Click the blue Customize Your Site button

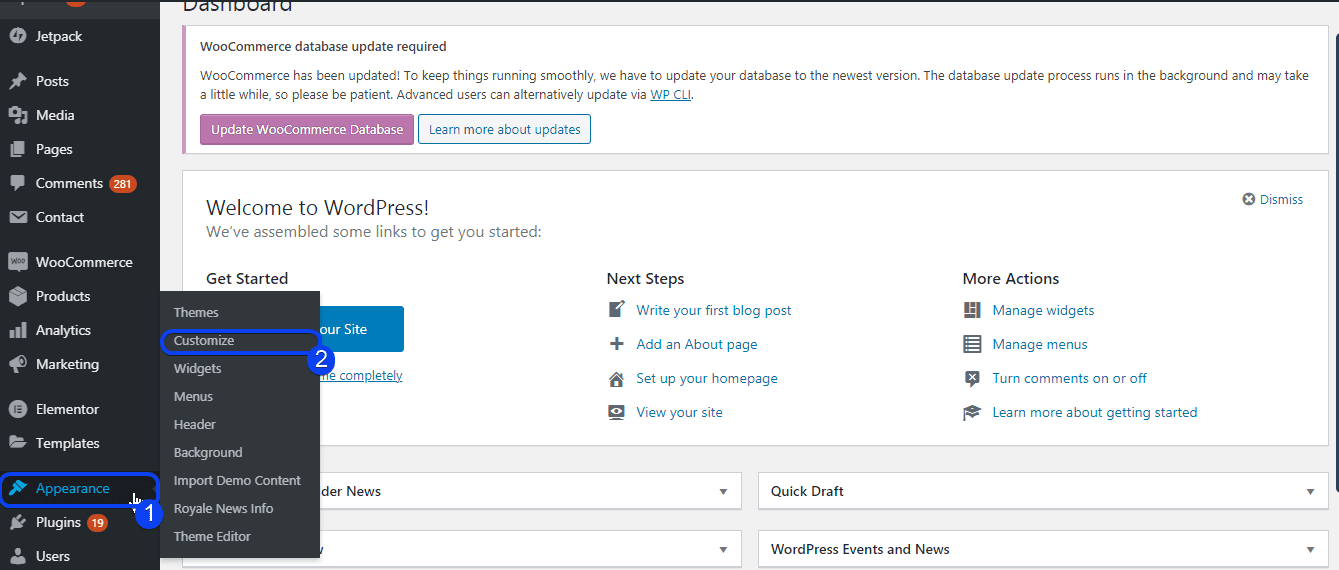pos(360,329)
